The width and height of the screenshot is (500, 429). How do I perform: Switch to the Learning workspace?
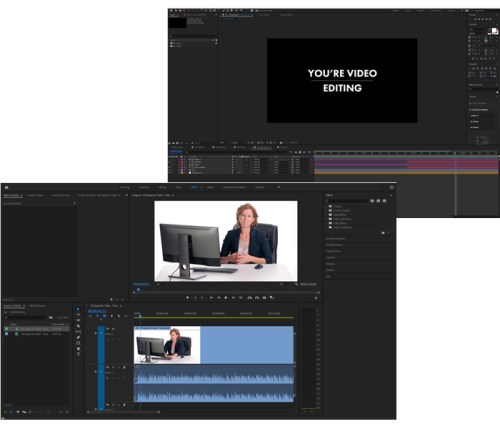(x=125, y=187)
